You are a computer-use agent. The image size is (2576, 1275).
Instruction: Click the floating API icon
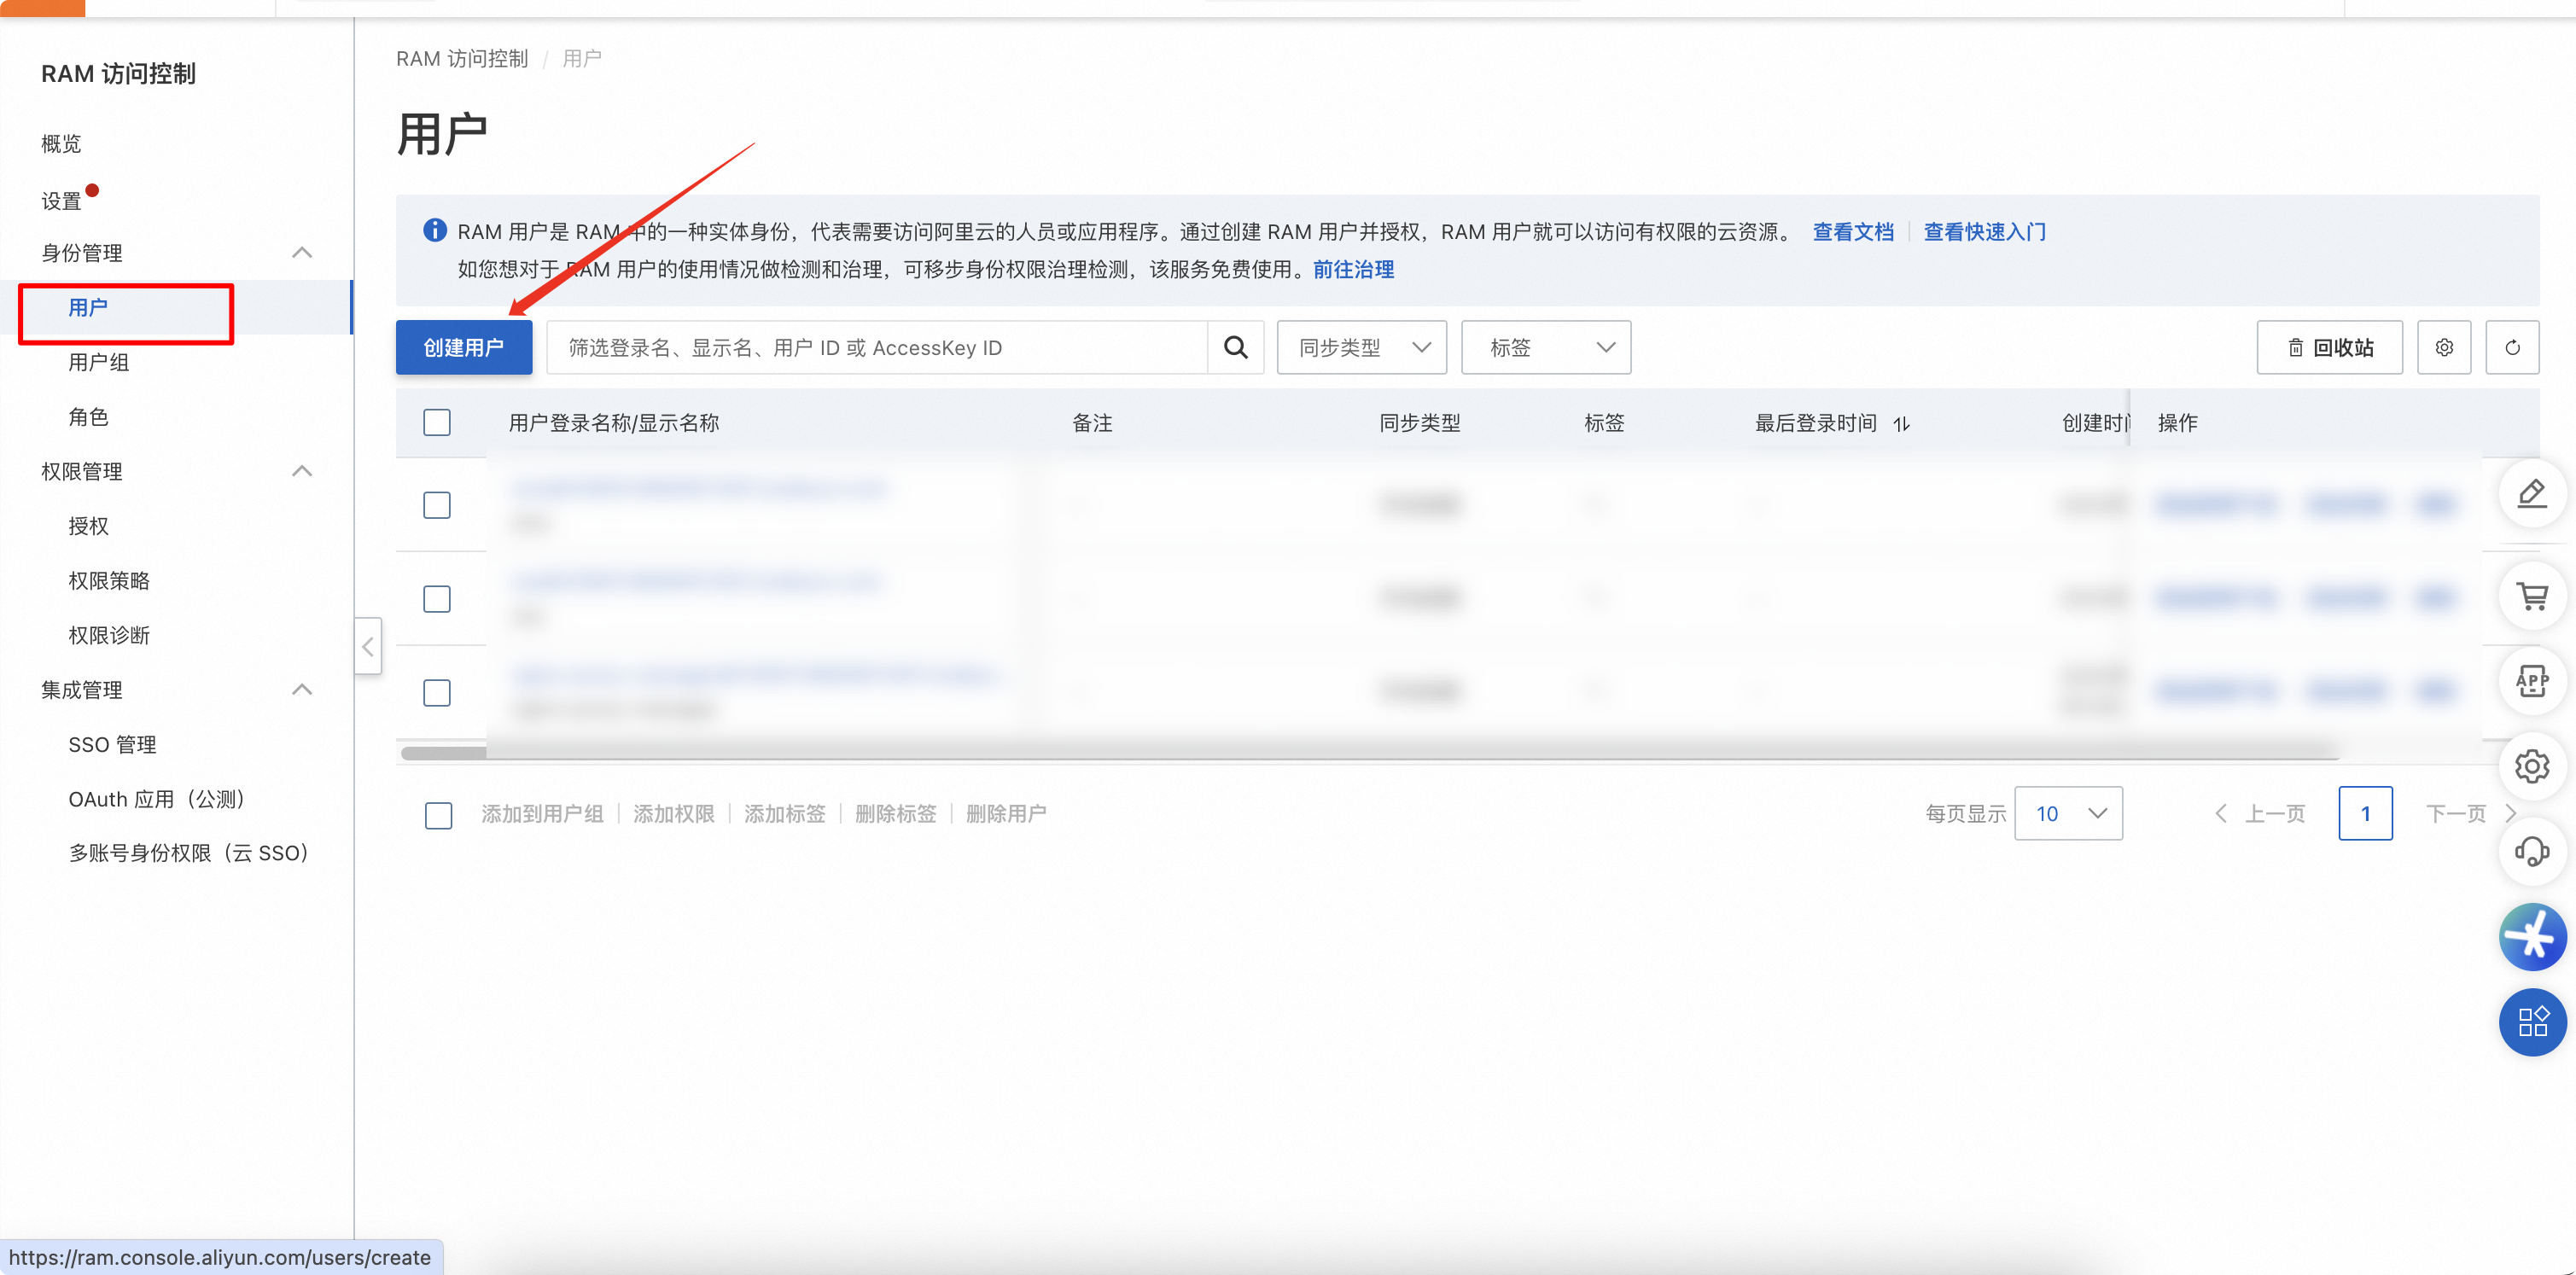(x=2532, y=681)
